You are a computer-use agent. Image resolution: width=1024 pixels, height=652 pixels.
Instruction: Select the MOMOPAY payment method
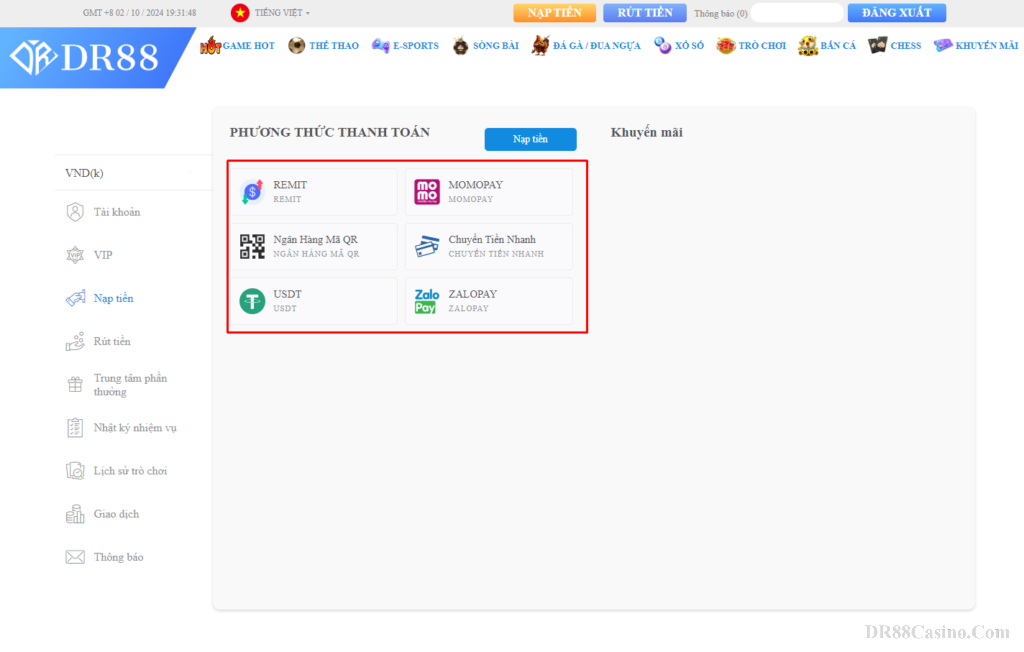(x=489, y=192)
